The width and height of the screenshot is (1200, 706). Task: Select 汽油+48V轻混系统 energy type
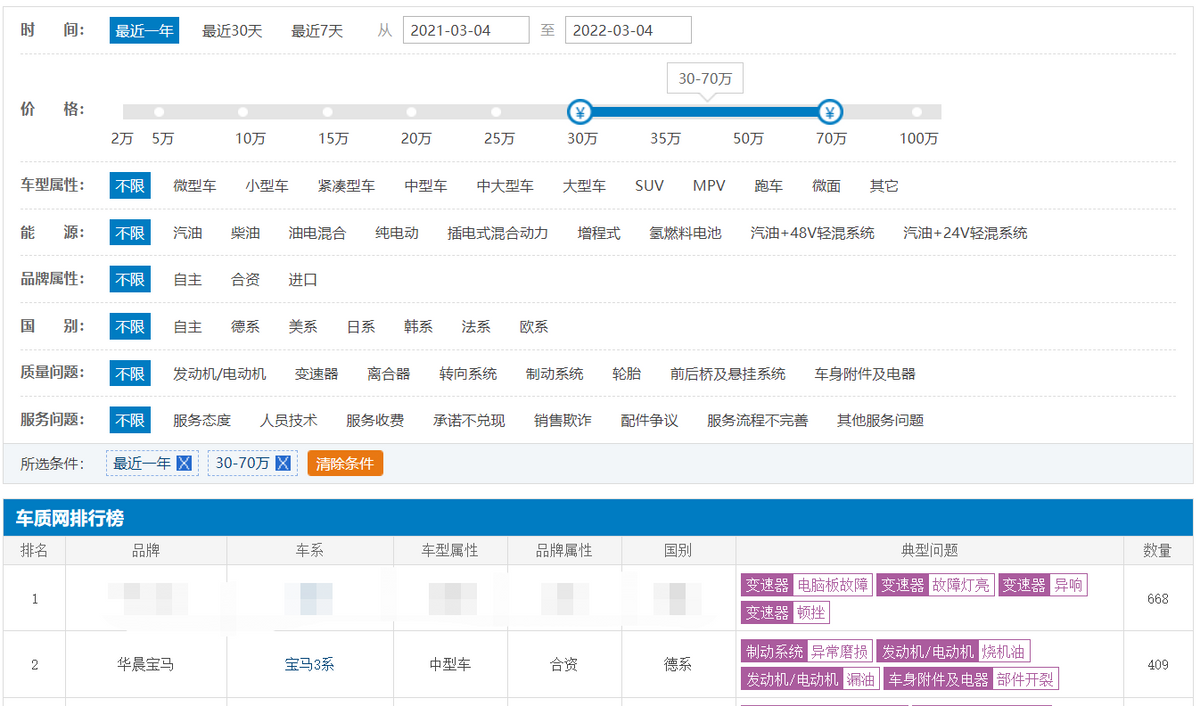click(x=813, y=233)
